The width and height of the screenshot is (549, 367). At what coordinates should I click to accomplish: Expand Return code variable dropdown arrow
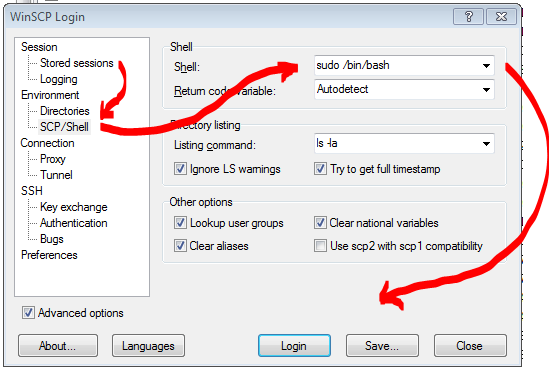click(486, 90)
